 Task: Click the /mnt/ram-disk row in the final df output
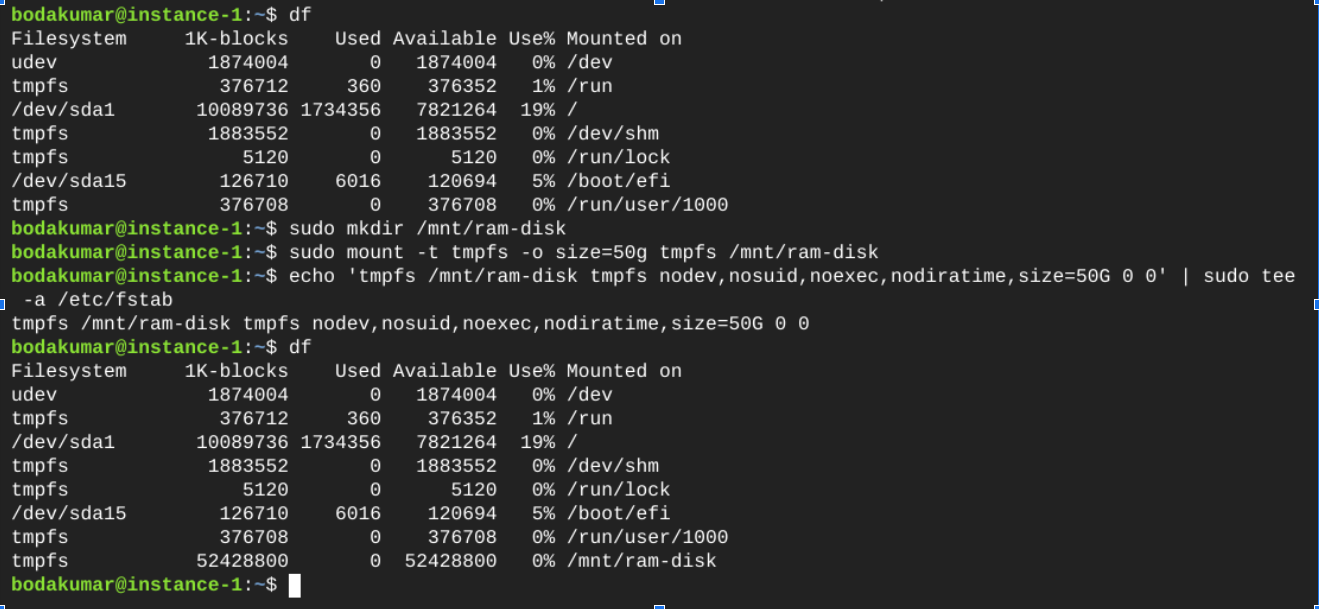click(364, 561)
